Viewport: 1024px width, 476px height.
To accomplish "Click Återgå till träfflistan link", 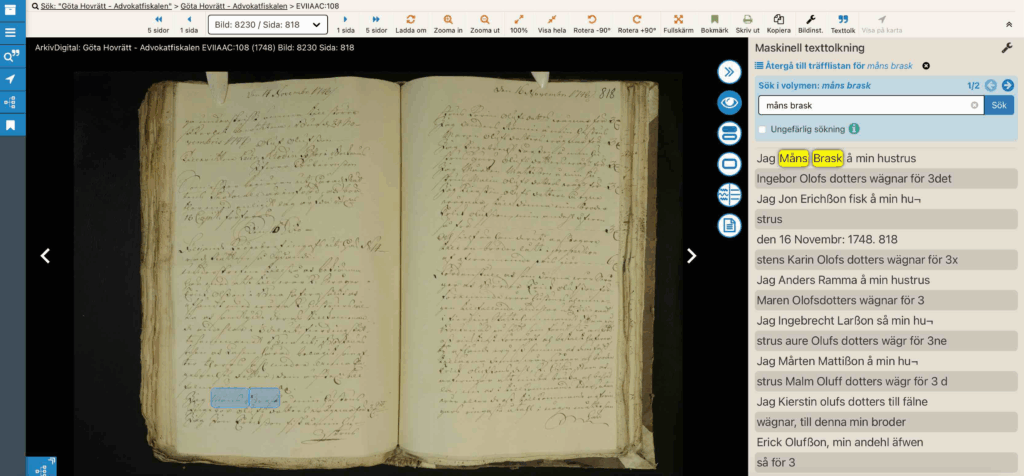I will [833, 66].
